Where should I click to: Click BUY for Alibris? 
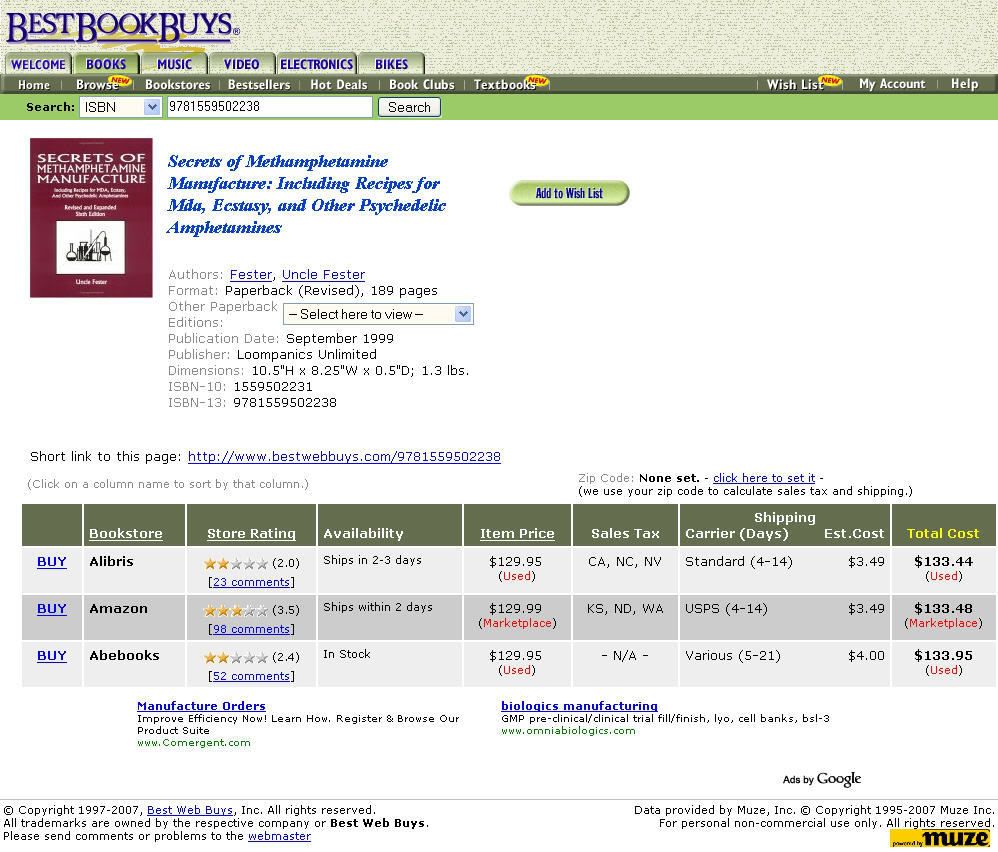point(52,562)
